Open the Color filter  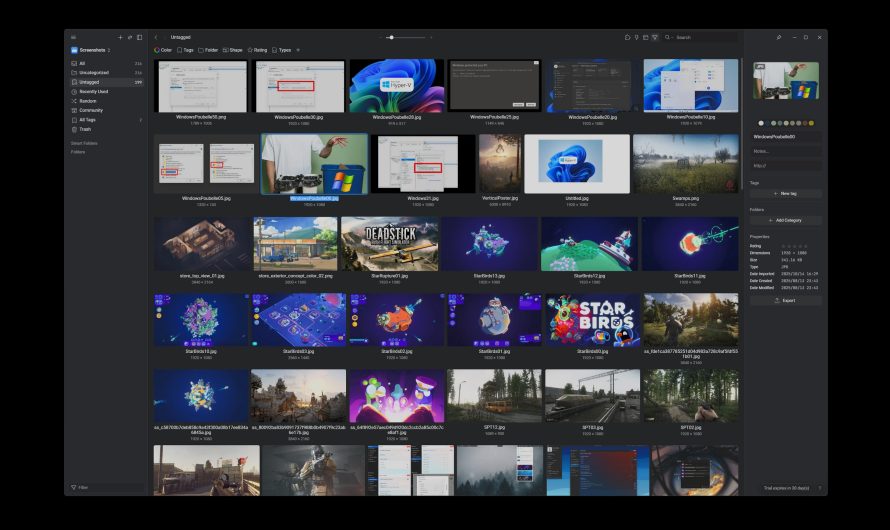pos(163,50)
